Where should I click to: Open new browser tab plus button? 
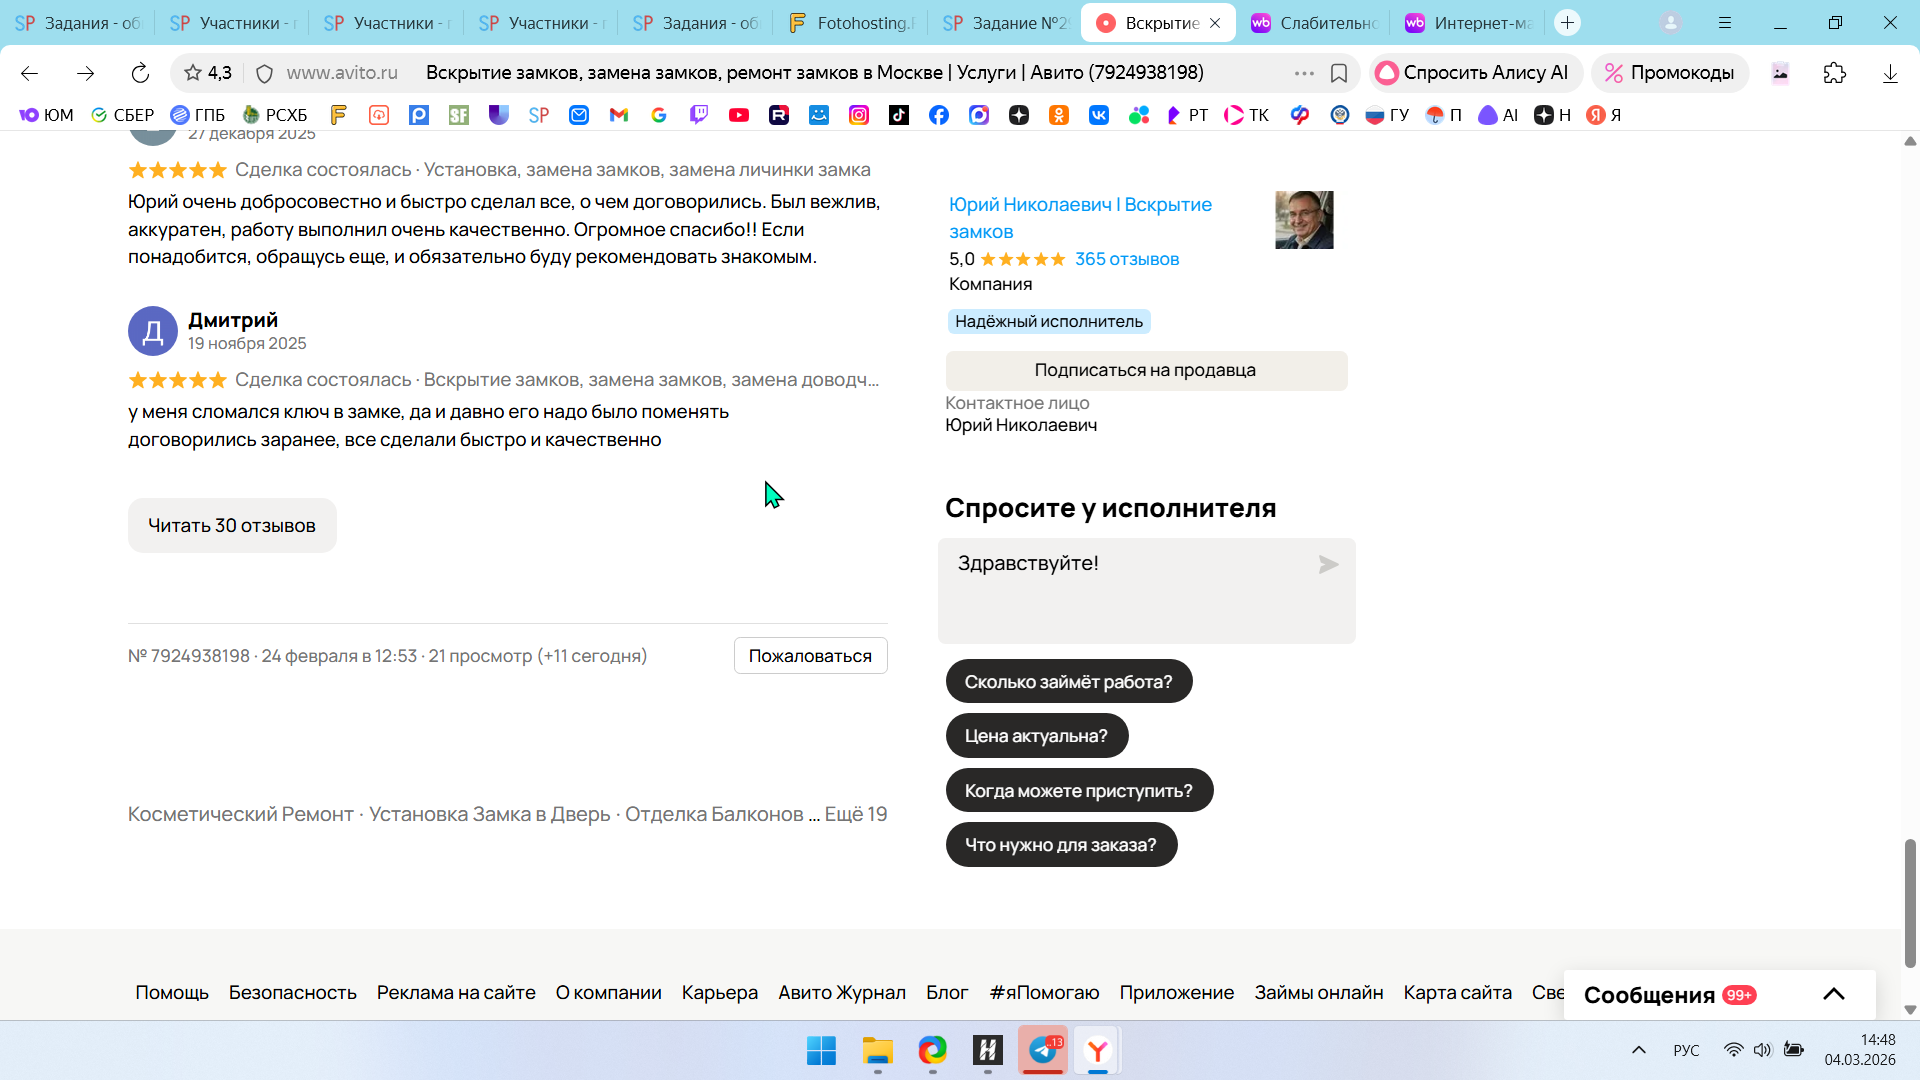coord(1567,22)
